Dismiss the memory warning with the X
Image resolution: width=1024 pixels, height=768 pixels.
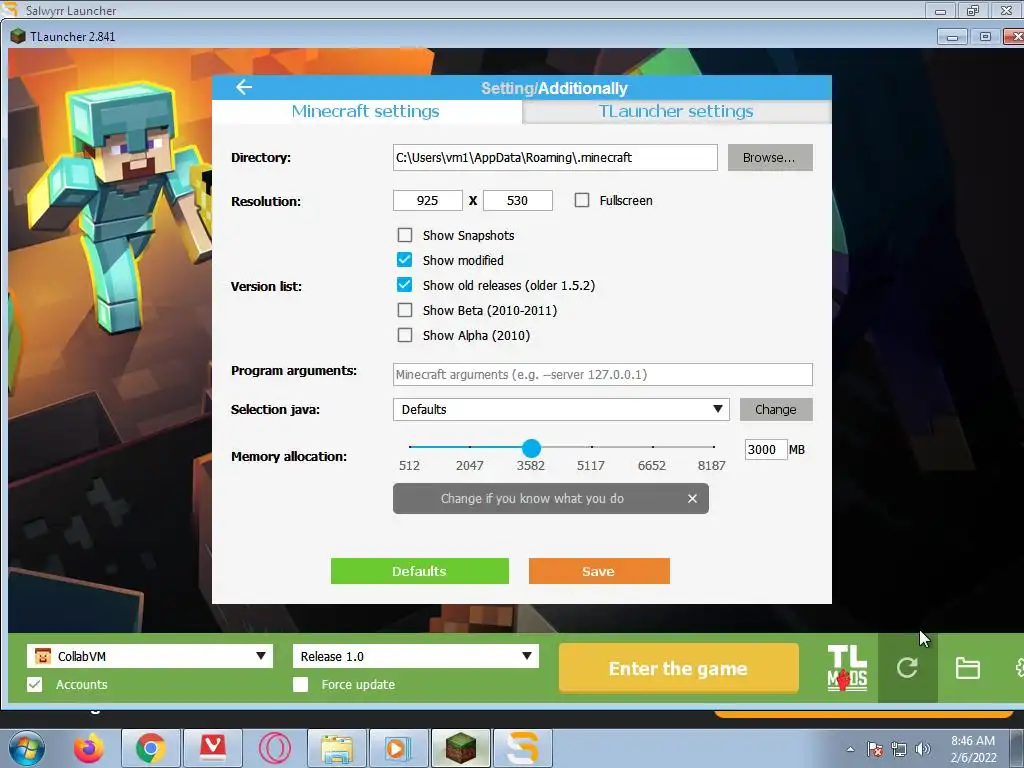(692, 498)
